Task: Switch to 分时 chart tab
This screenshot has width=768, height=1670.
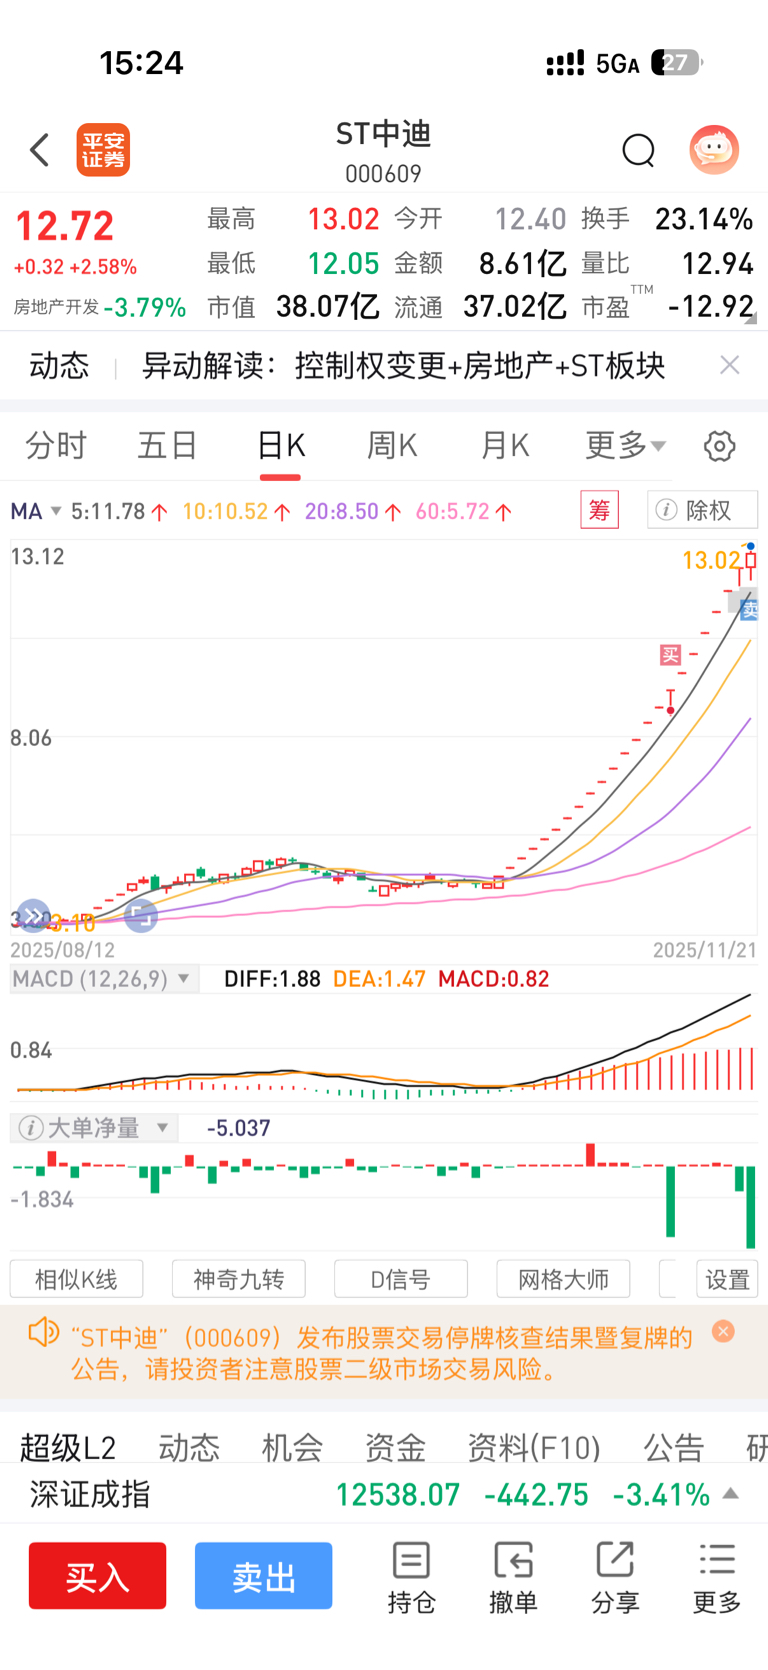Action: click(x=56, y=445)
